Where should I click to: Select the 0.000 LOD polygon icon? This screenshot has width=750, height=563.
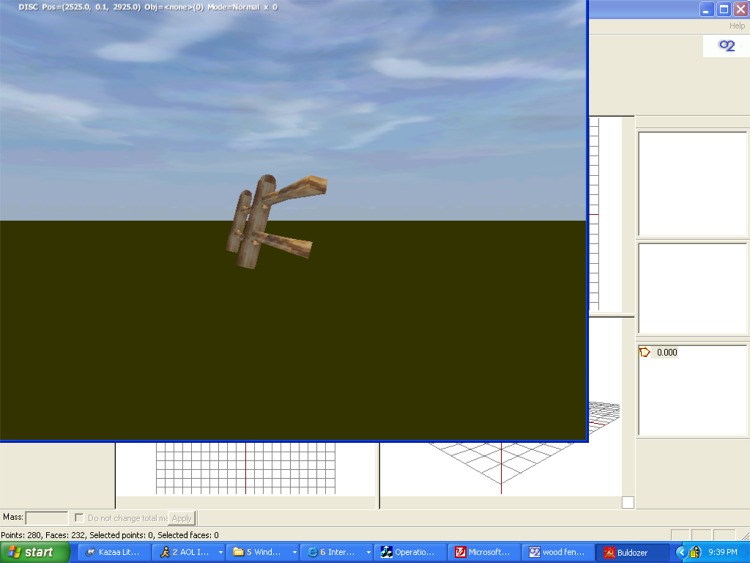point(645,352)
